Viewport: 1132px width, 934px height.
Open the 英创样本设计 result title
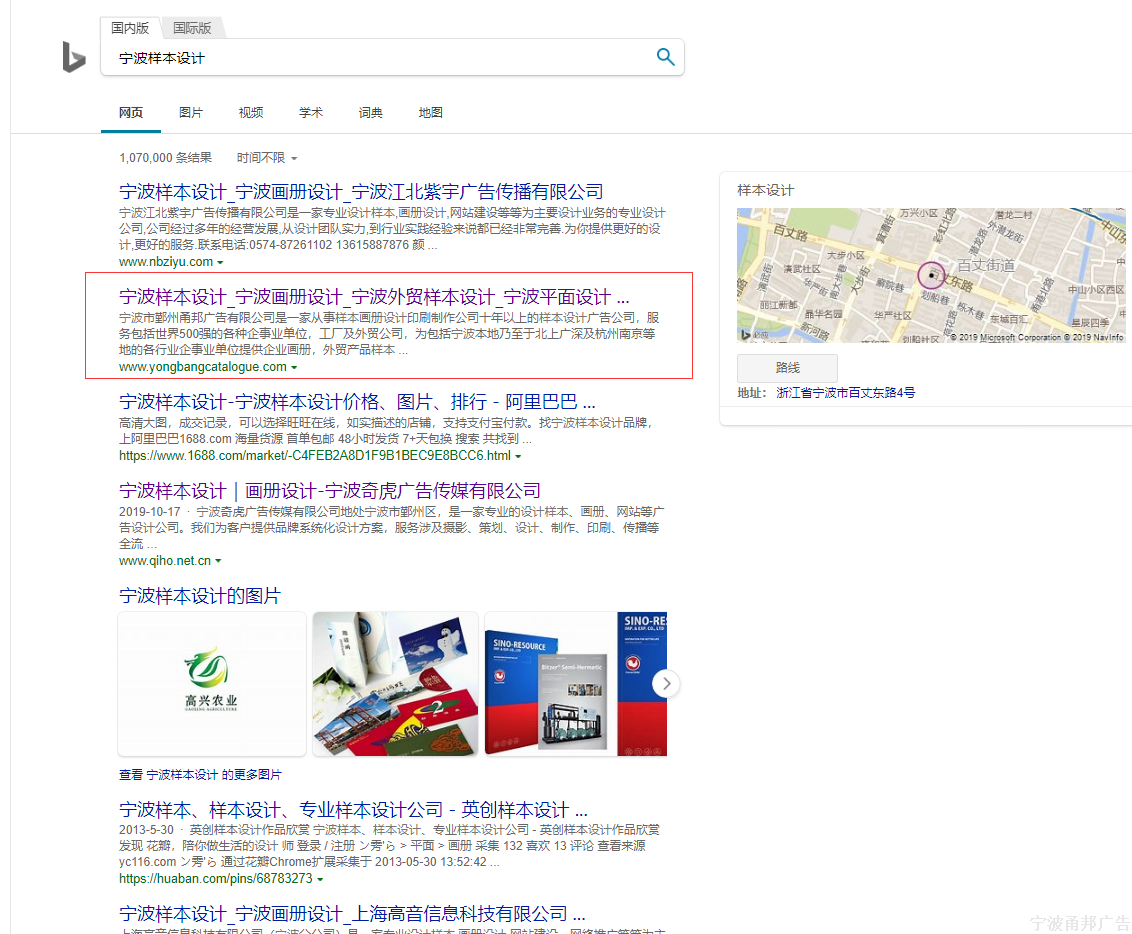click(x=353, y=810)
